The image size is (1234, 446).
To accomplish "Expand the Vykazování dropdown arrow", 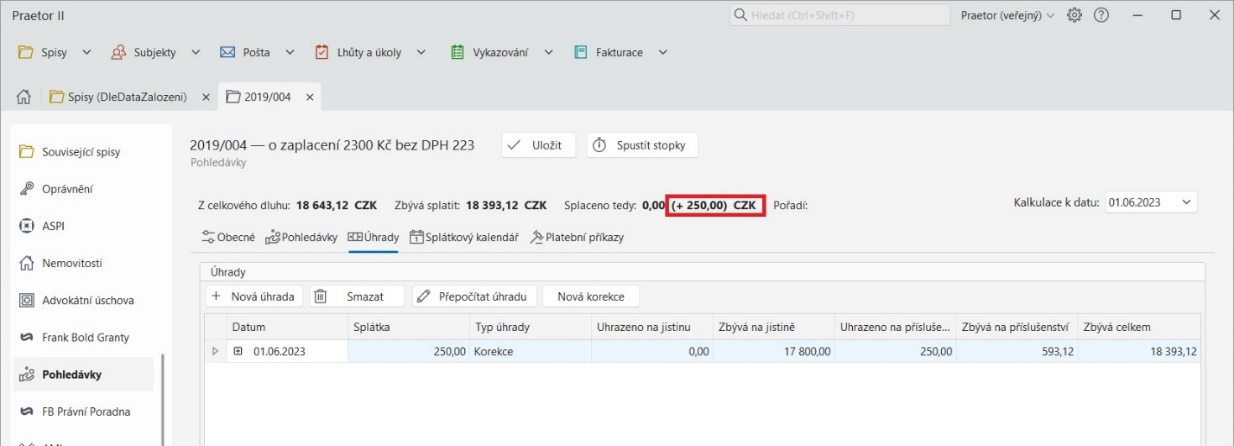I will click(x=548, y=52).
